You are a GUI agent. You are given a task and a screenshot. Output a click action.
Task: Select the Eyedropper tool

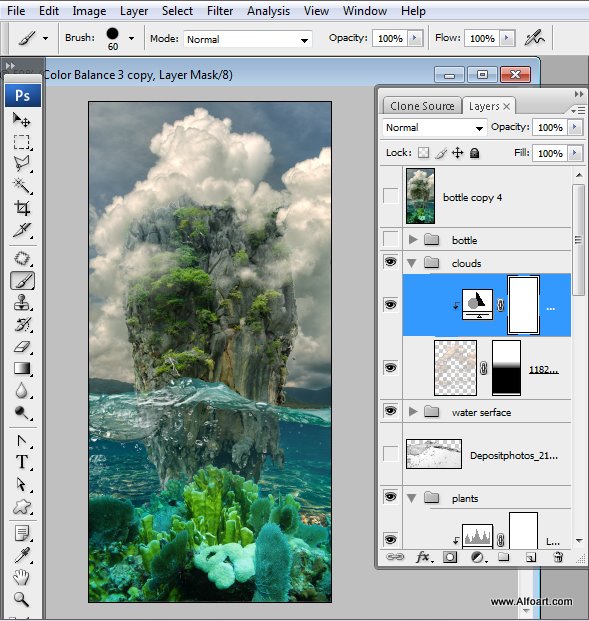pyautogui.click(x=22, y=555)
